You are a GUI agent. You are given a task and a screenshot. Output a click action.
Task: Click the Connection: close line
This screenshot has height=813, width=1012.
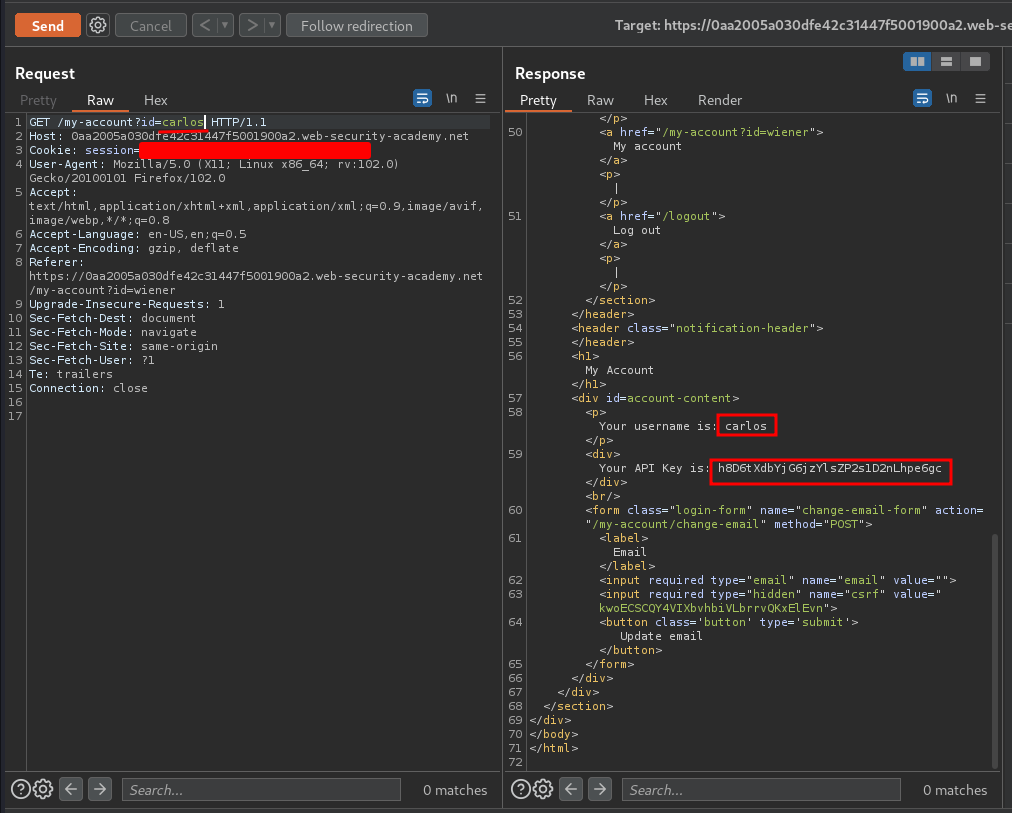pos(88,388)
